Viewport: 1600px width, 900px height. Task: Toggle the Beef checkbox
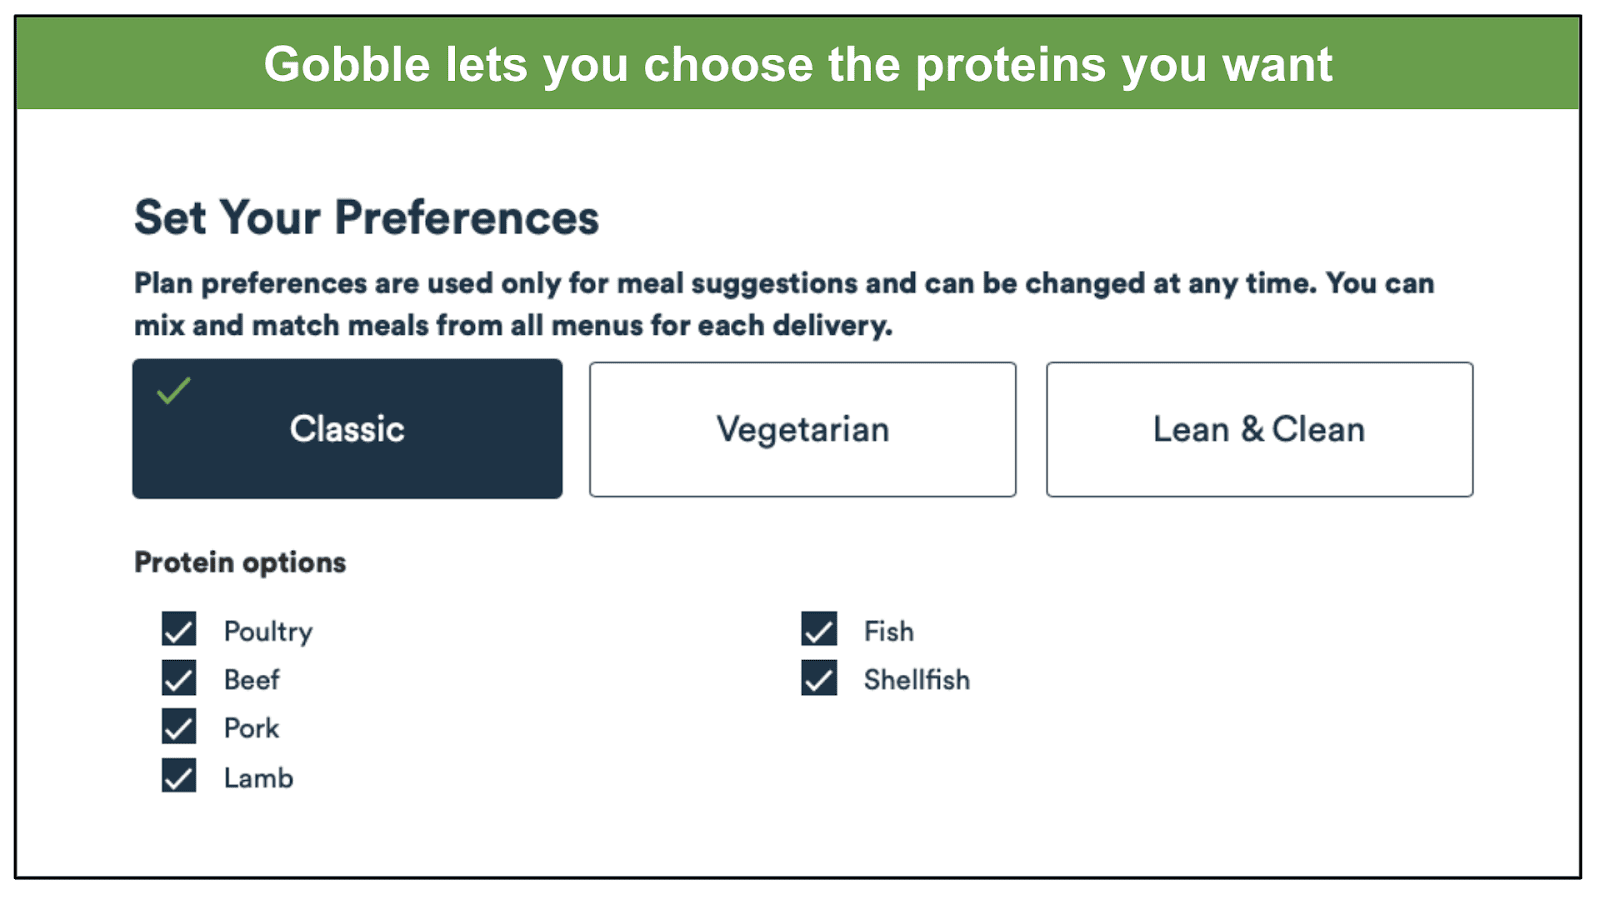pyautogui.click(x=179, y=679)
